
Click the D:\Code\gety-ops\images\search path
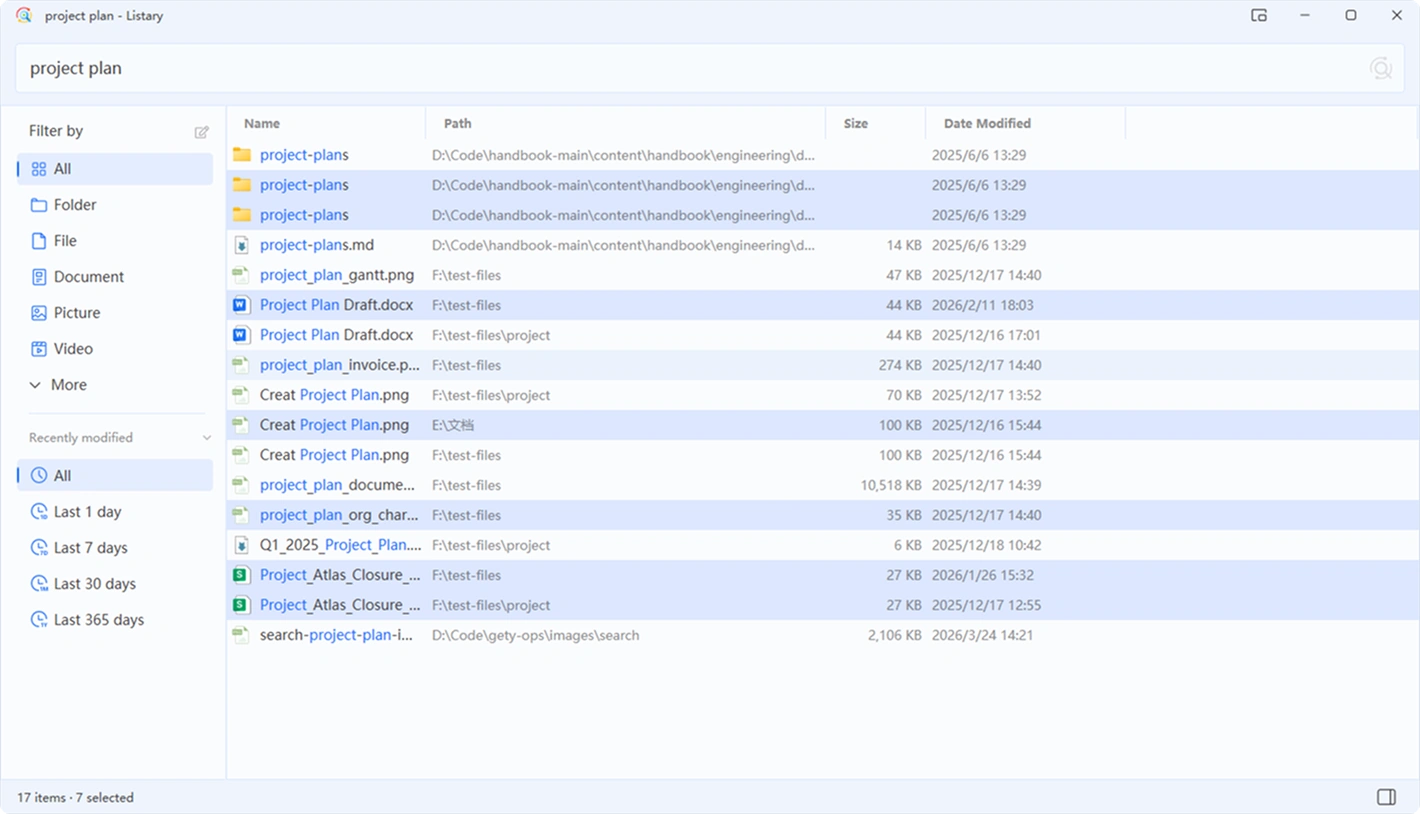[535, 635]
